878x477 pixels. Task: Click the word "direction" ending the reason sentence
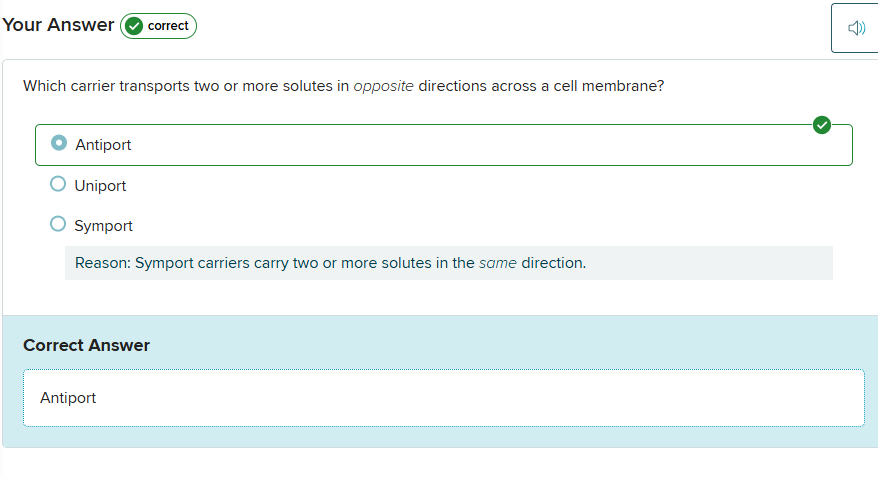pos(552,264)
